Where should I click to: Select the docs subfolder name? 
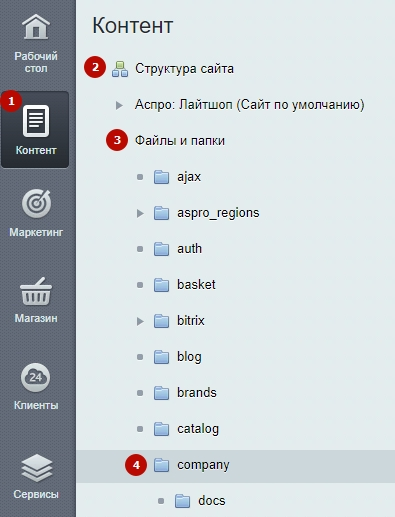coord(212,501)
